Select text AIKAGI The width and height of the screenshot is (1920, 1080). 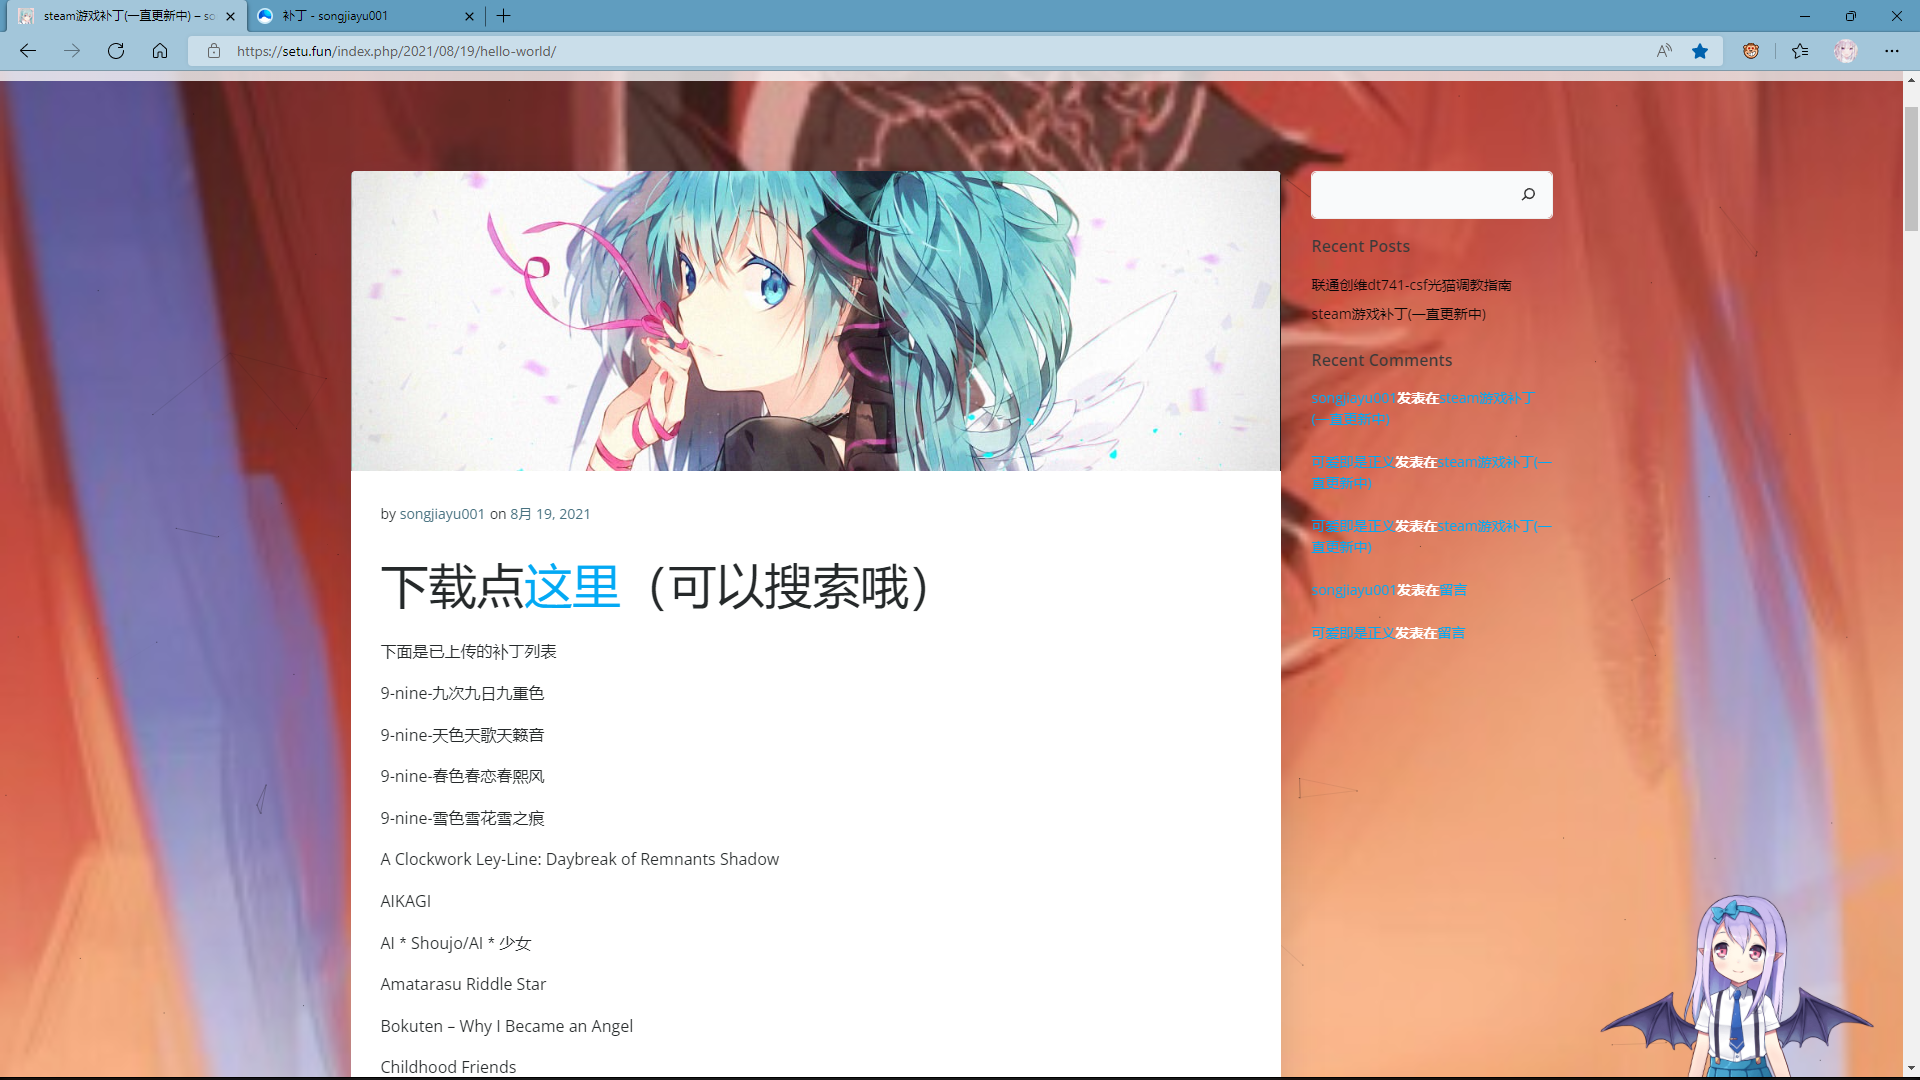click(406, 901)
